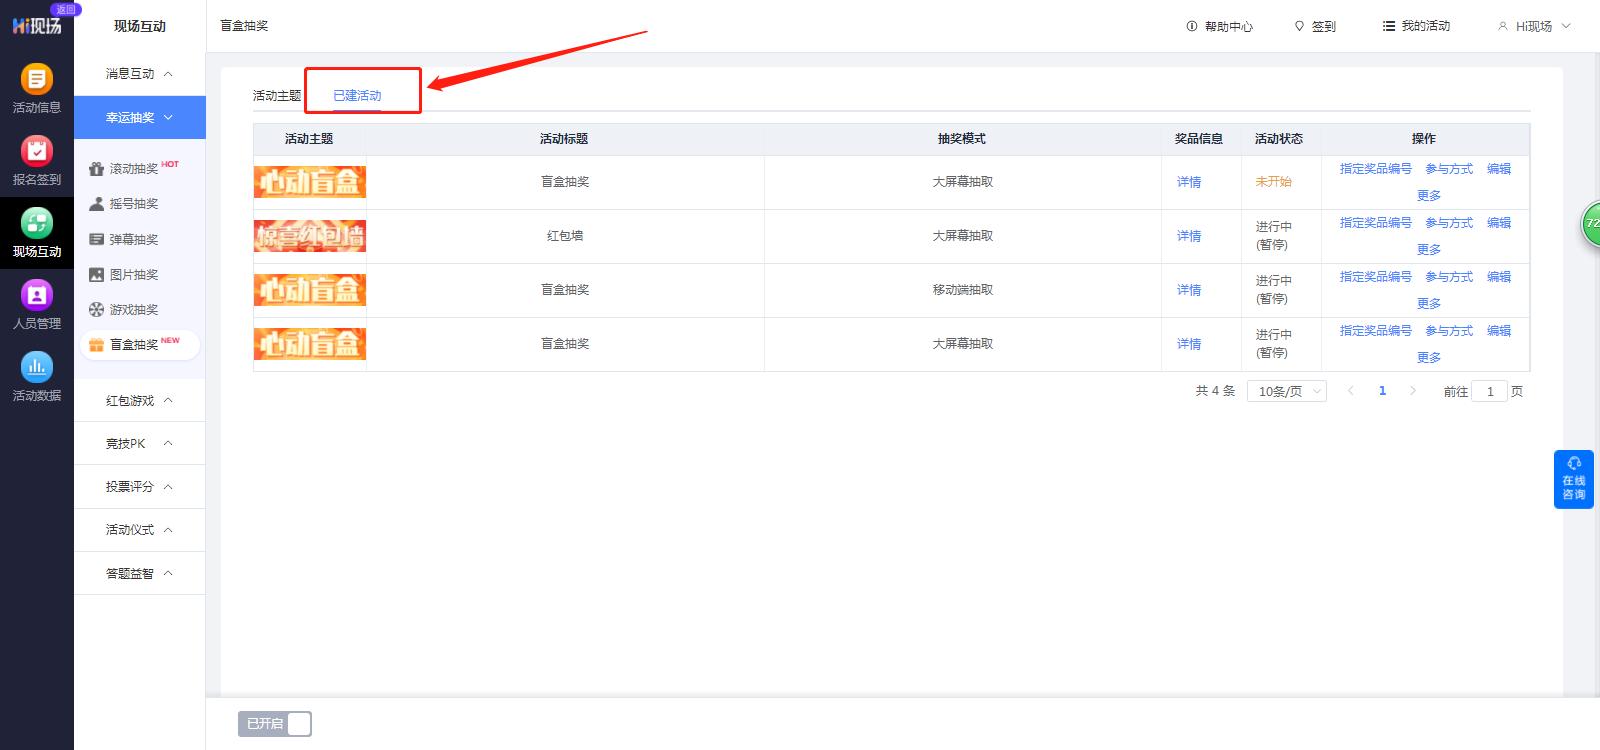Click the green floating badge at right edge
Image resolution: width=1600 pixels, height=750 pixels.
point(1591,223)
